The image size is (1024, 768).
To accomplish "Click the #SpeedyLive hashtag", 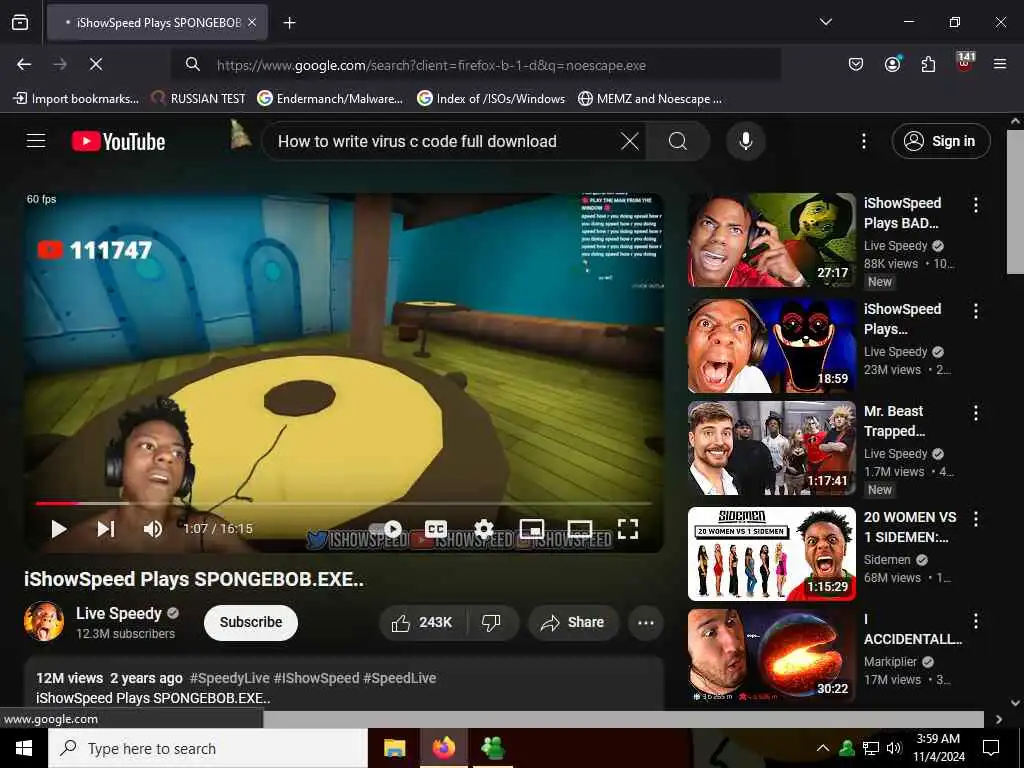I will pyautogui.click(x=228, y=678).
